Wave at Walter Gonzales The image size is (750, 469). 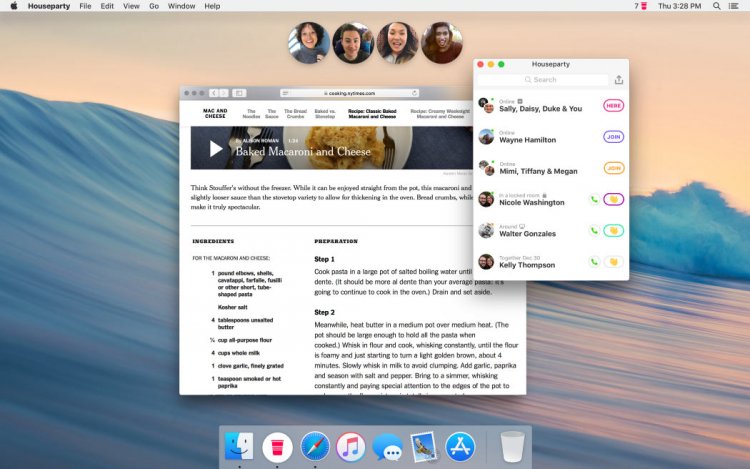pyautogui.click(x=614, y=231)
